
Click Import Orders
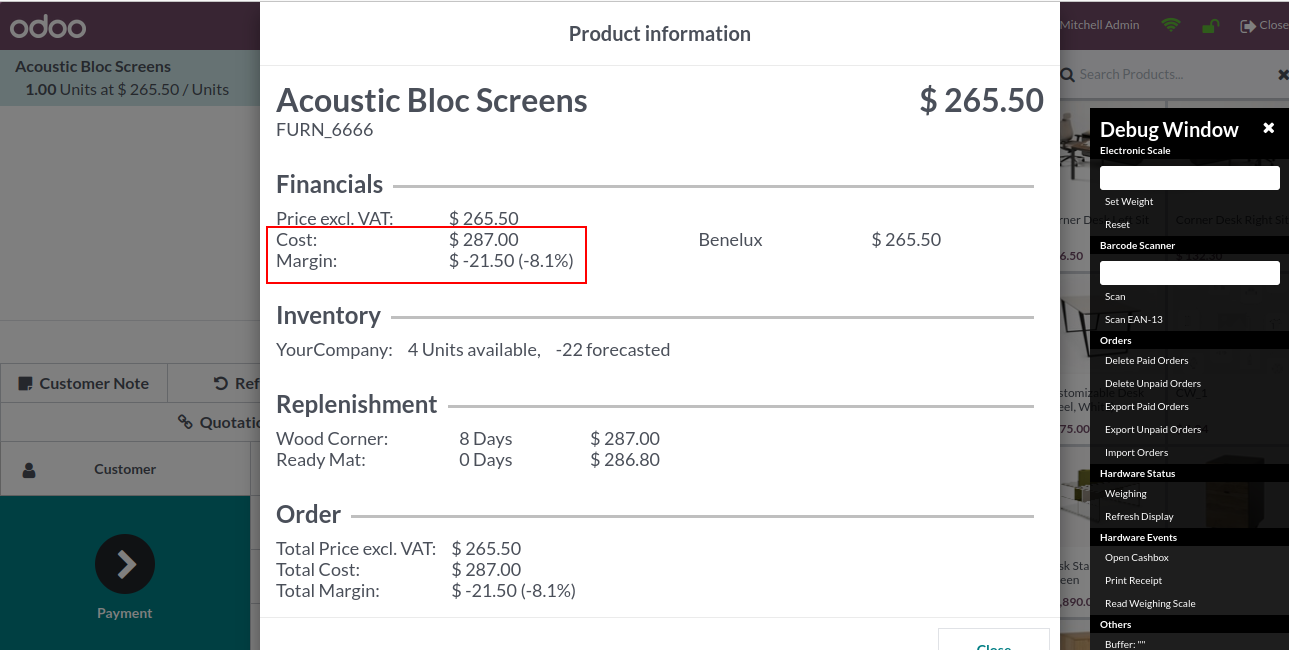coord(1136,452)
